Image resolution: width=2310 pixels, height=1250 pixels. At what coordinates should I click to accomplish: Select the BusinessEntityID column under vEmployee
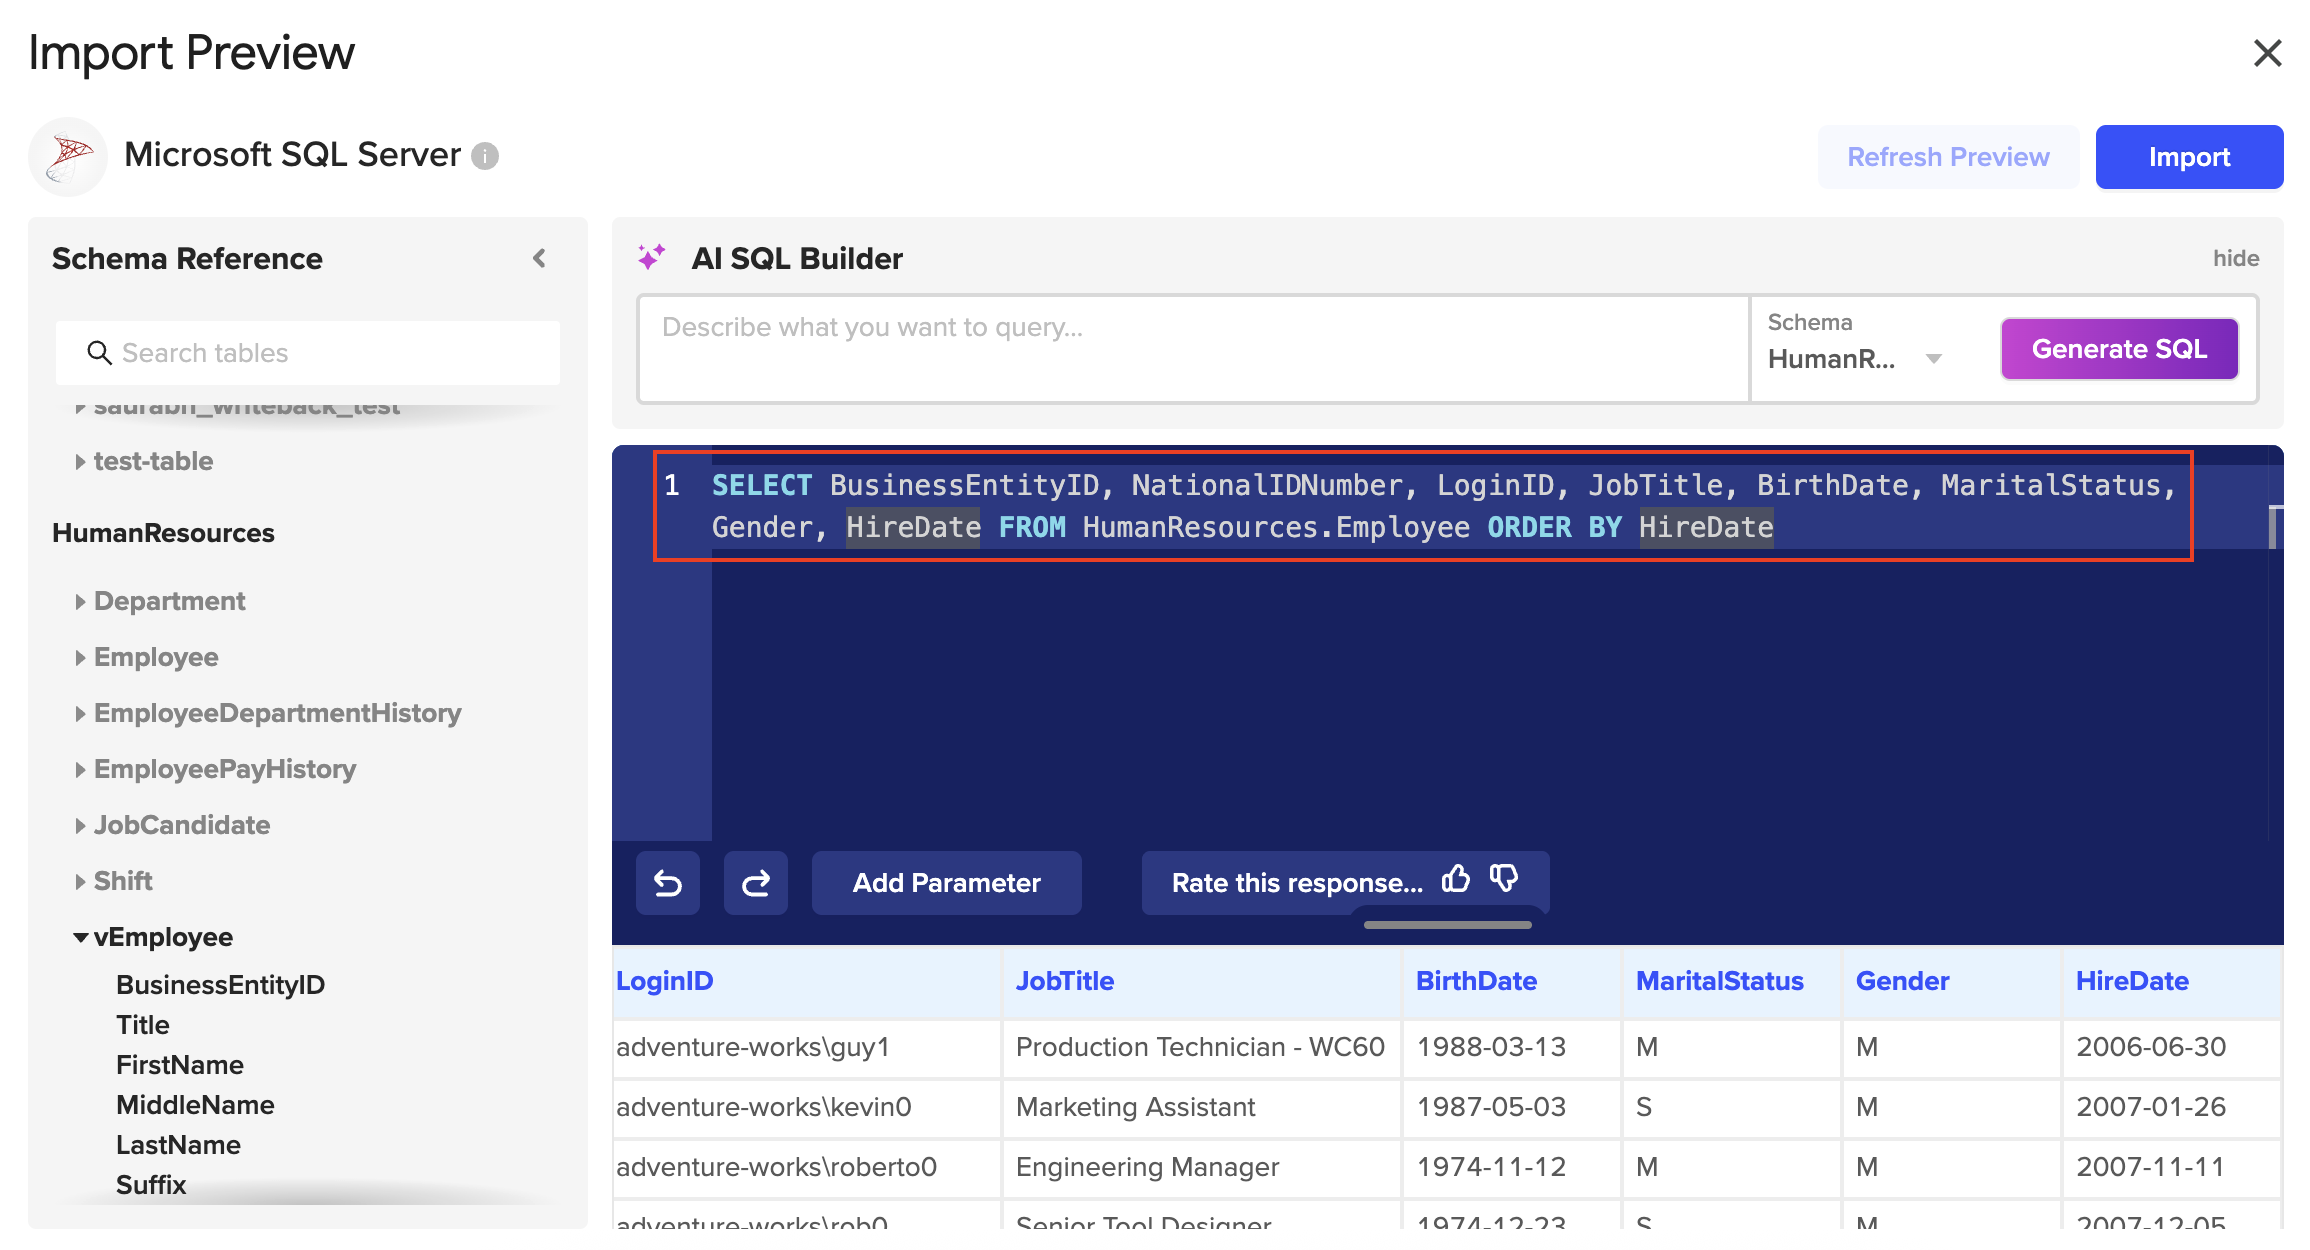[220, 984]
